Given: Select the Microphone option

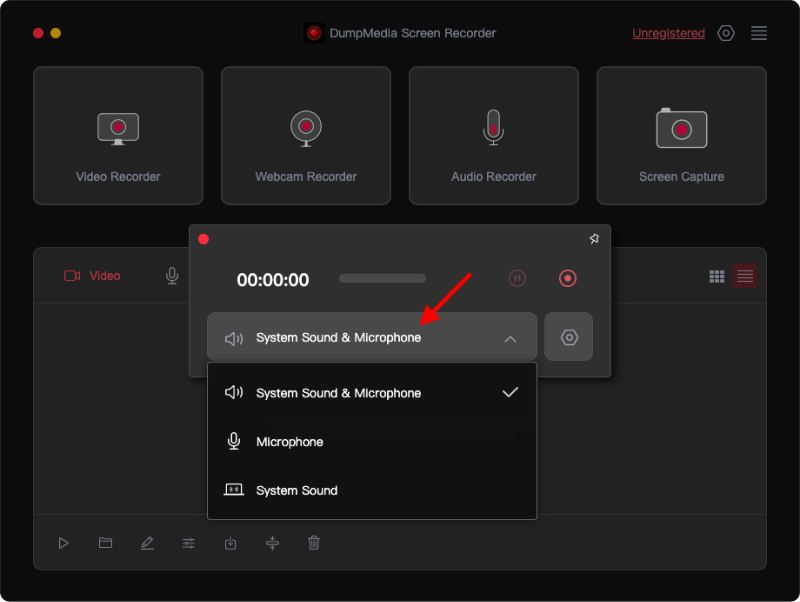Looking at the screenshot, I should [372, 441].
